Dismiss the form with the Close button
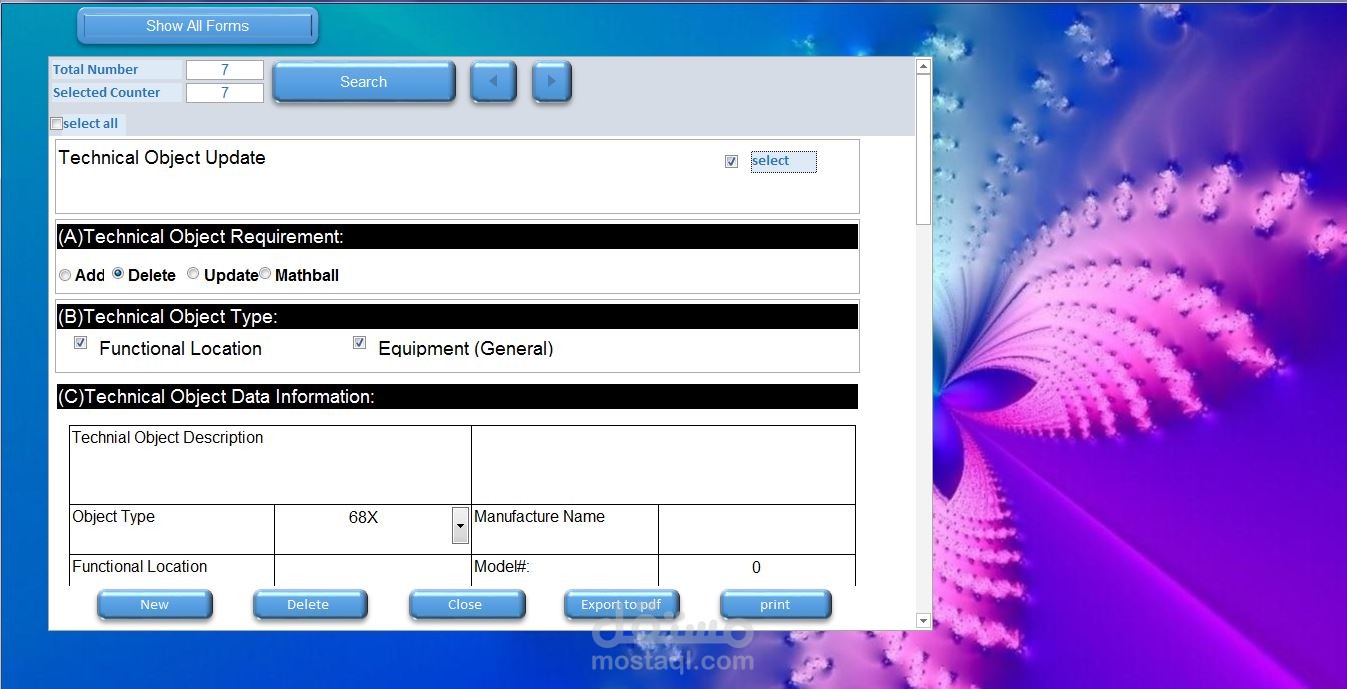Viewport: 1347px width, 689px height. tap(465, 605)
